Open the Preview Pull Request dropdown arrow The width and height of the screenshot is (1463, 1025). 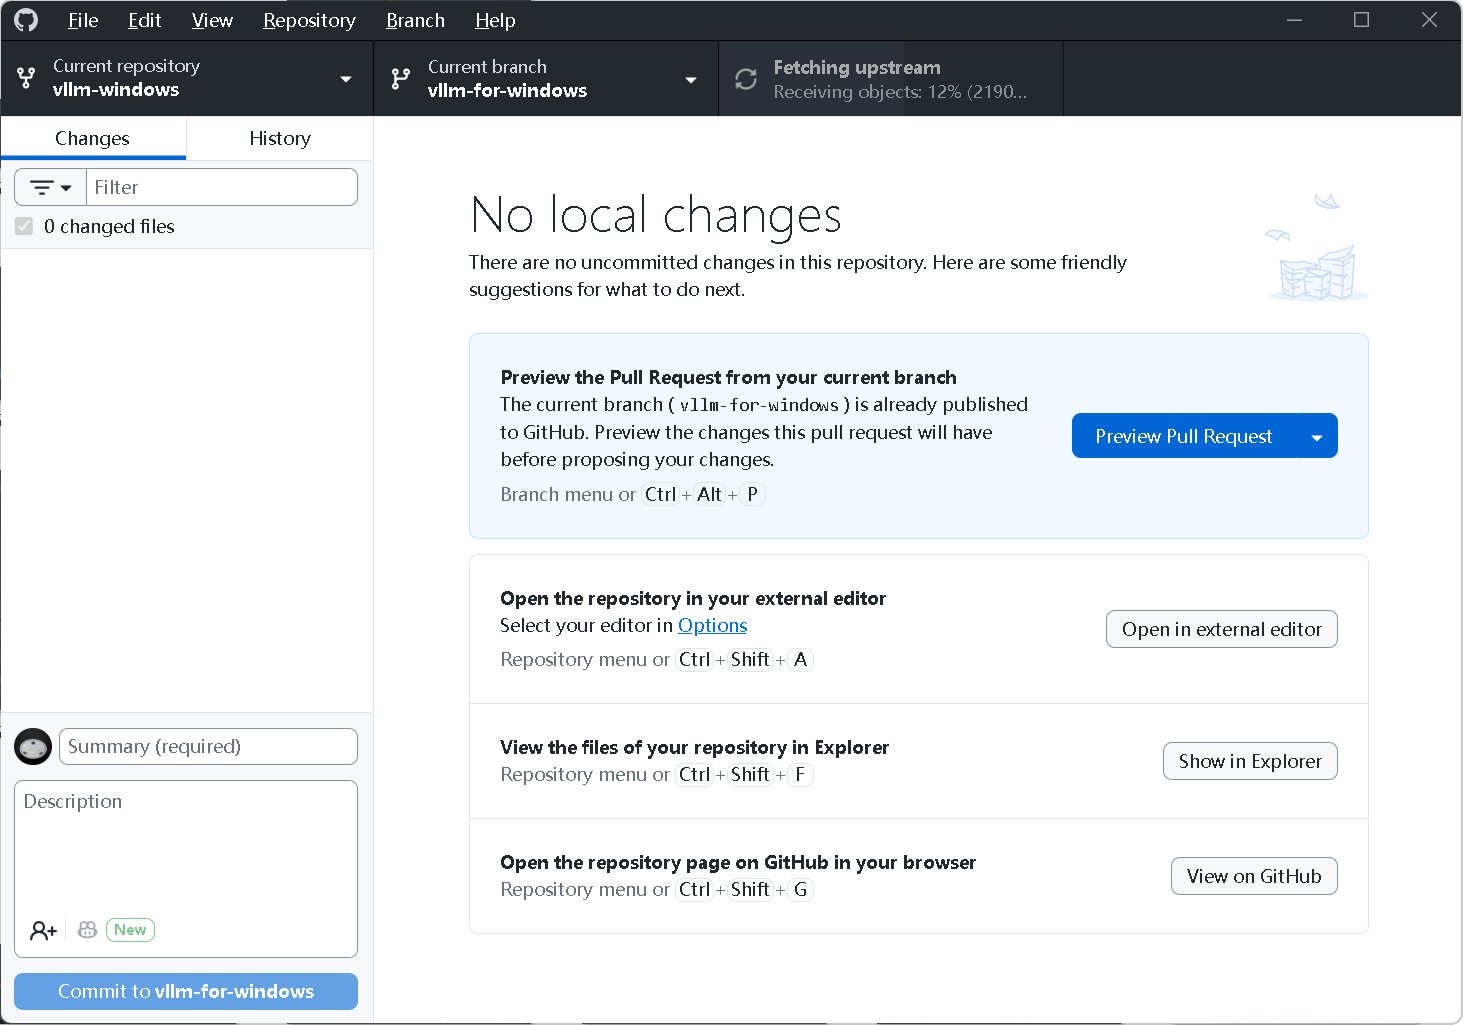click(1317, 436)
